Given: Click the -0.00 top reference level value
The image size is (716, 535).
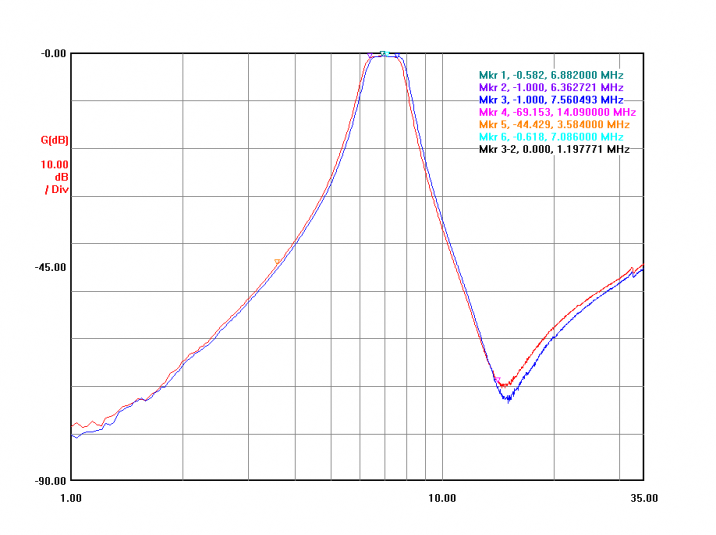Looking at the screenshot, I should coord(53,53).
